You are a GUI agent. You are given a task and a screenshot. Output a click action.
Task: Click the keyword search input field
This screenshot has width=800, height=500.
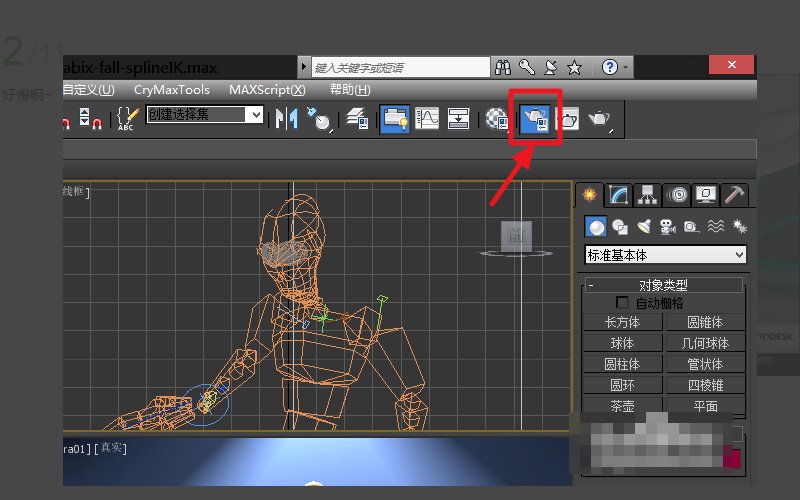pyautogui.click(x=401, y=67)
